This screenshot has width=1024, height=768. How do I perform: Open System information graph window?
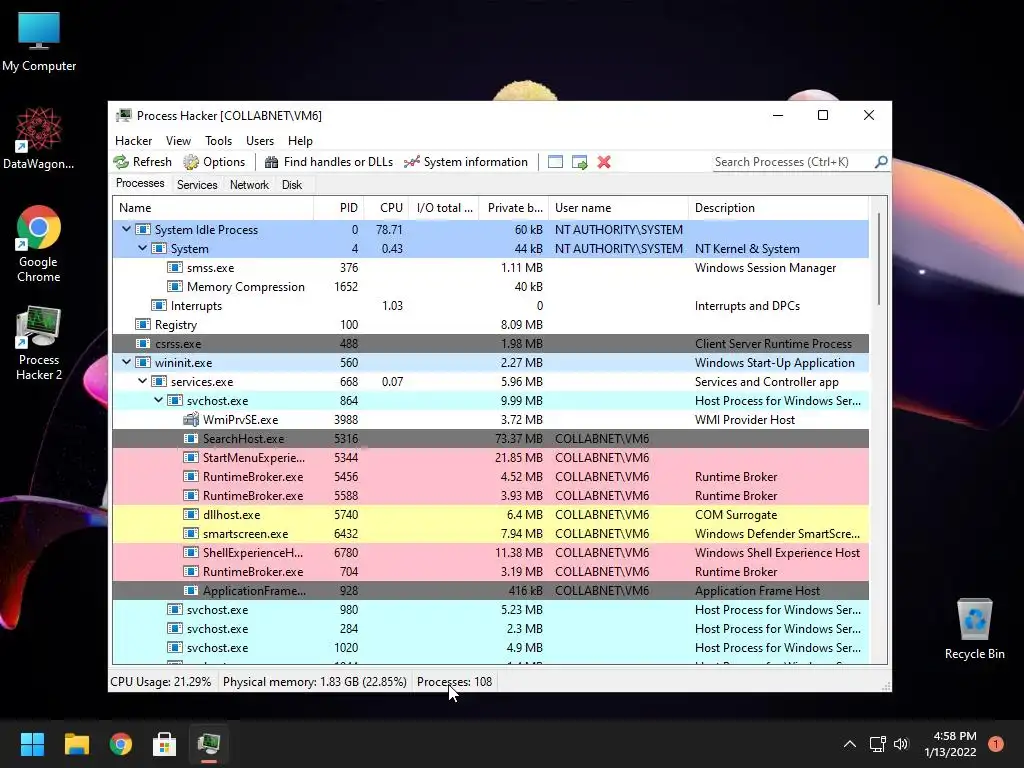(x=466, y=162)
